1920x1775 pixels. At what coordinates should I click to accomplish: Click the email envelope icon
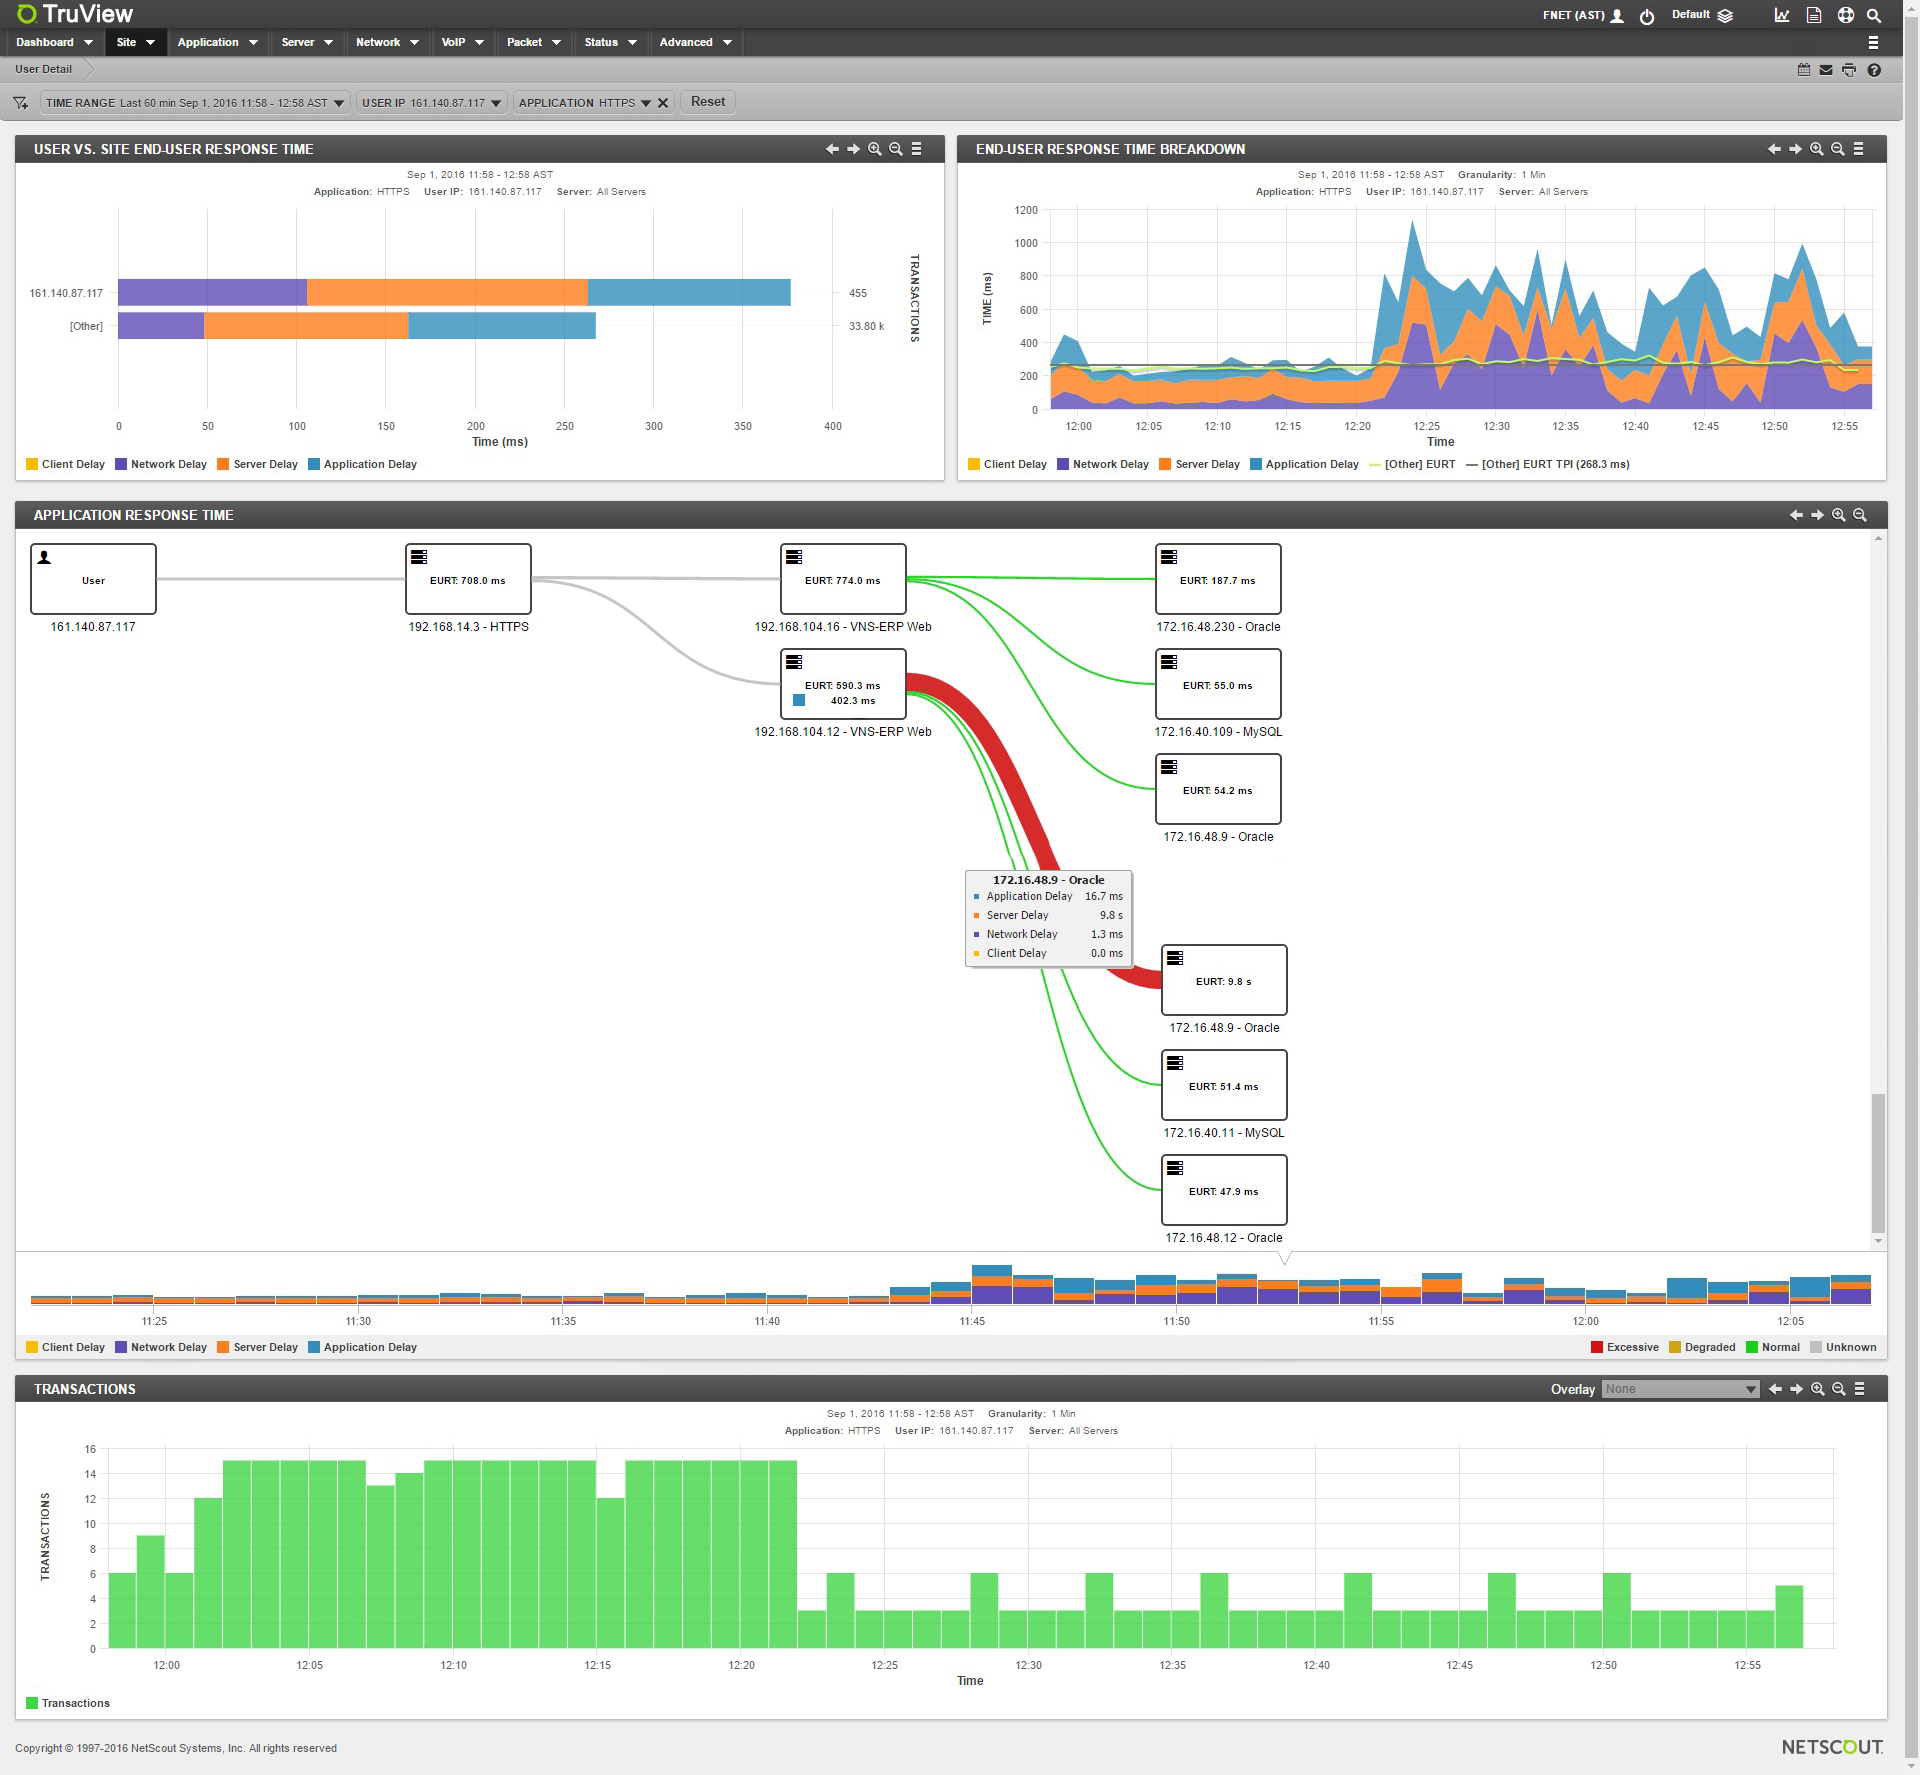1826,70
